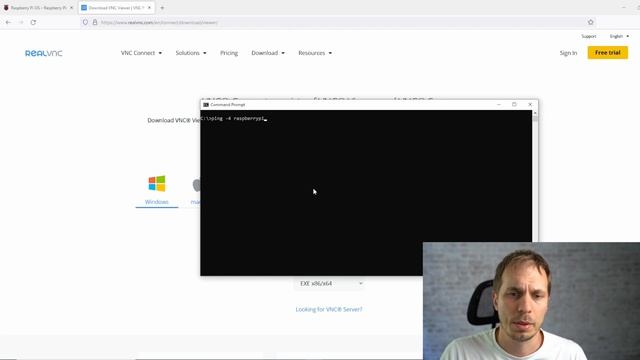Click the browser address bar
Viewport: 640px width, 360px height.
(339, 22)
